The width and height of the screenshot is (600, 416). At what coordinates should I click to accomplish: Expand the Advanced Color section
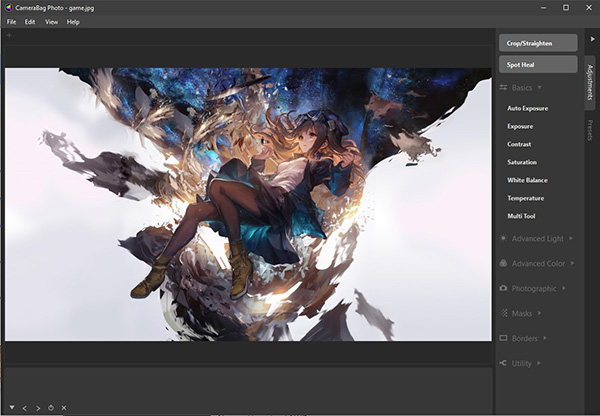[537, 264]
